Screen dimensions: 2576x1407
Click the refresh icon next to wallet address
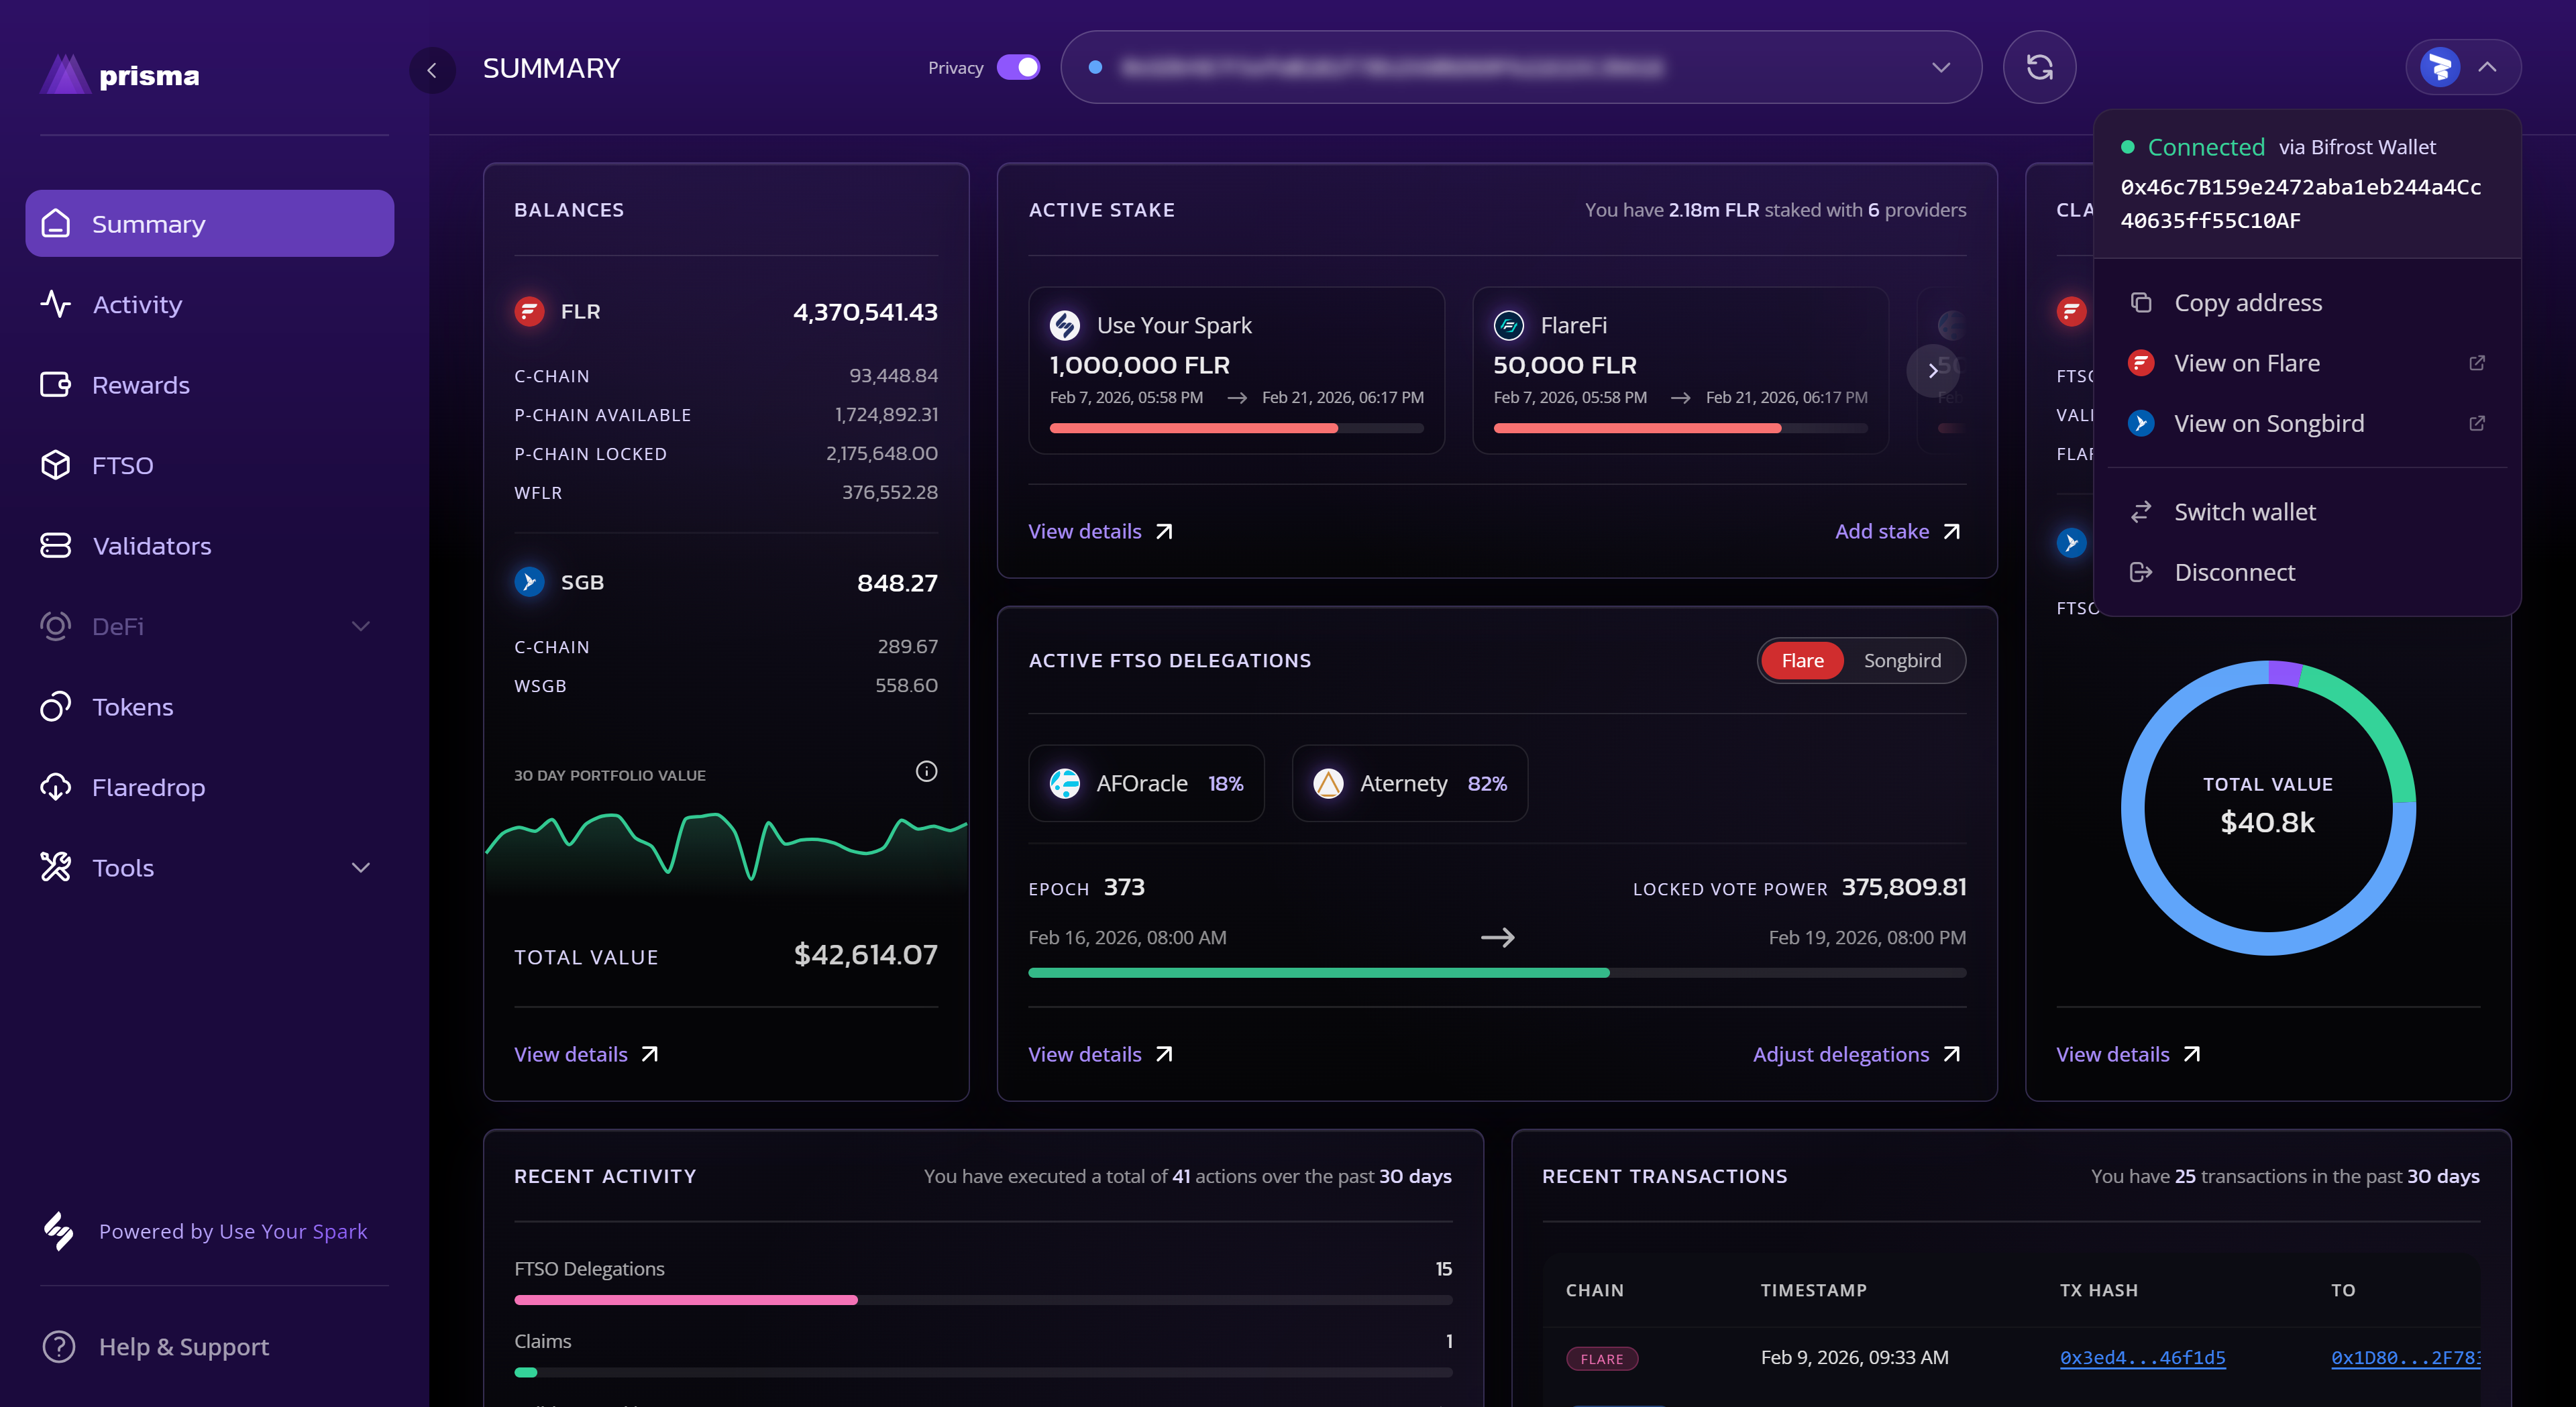2039,67
